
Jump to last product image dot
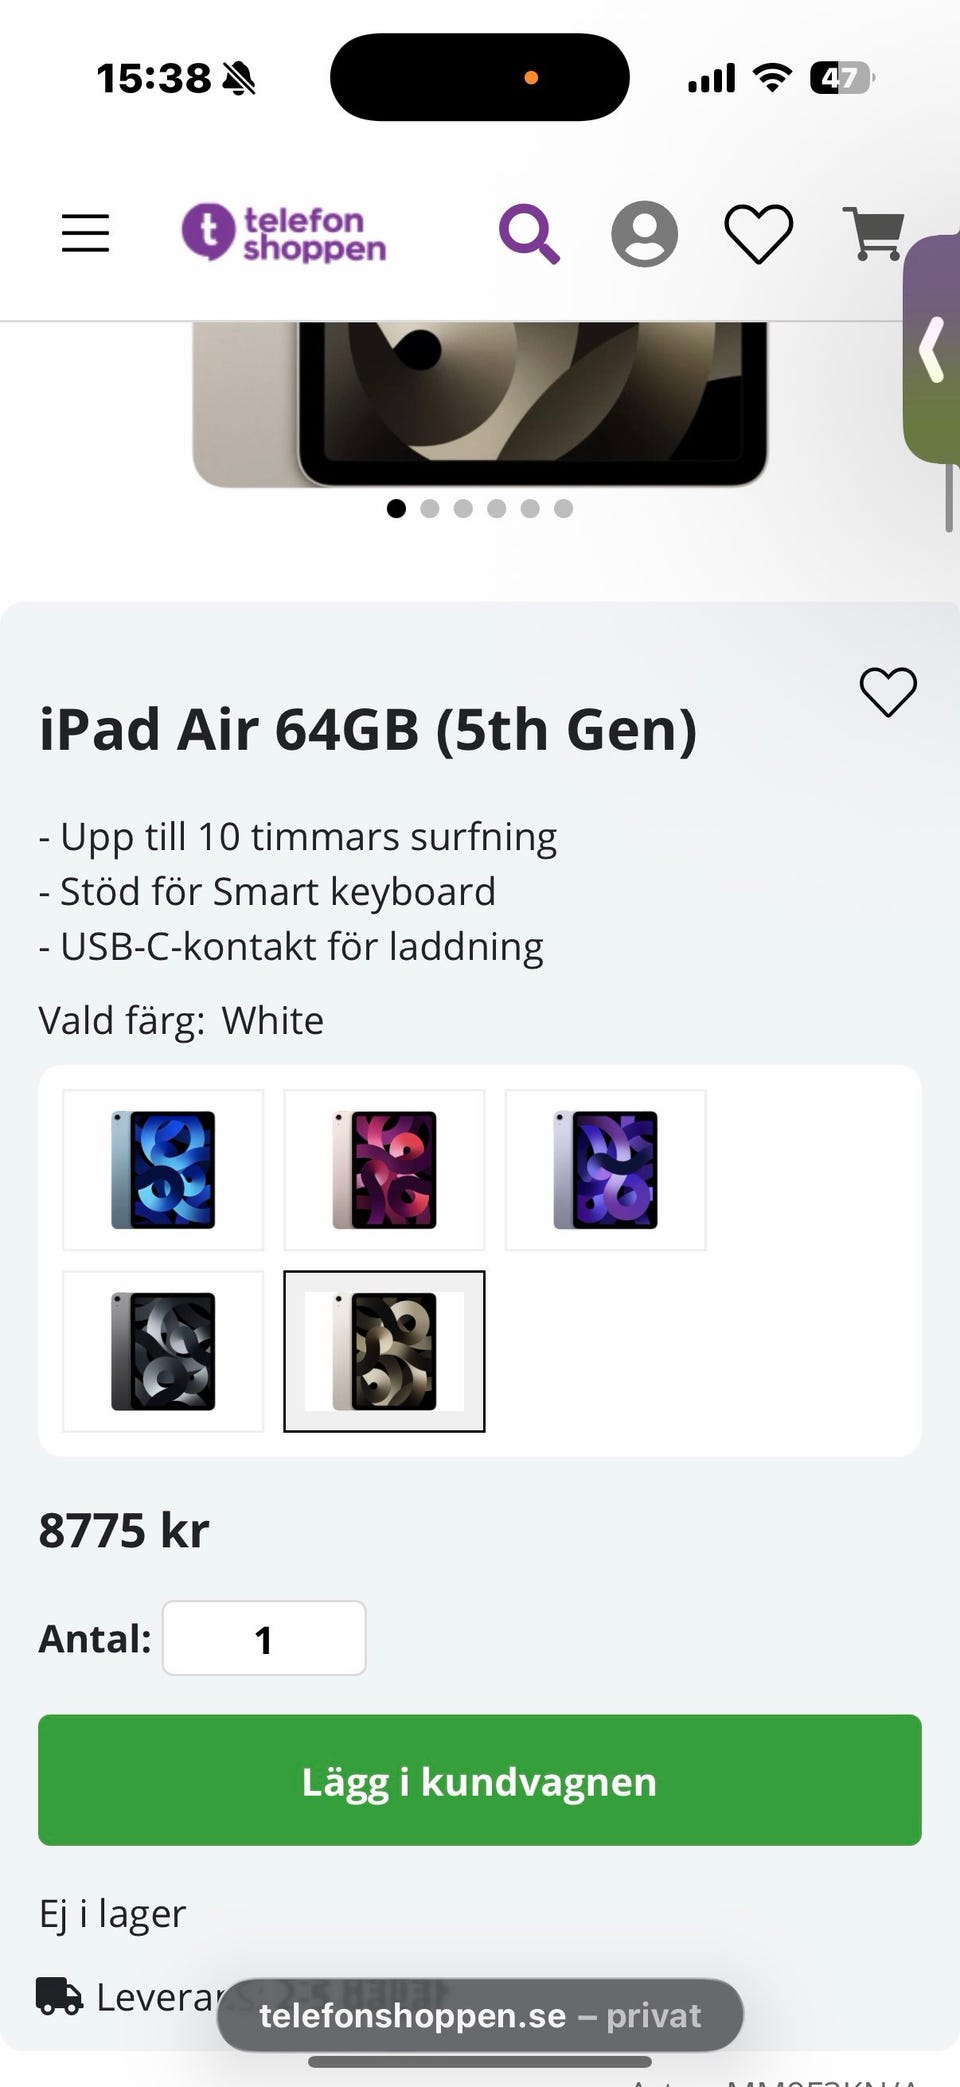pyautogui.click(x=564, y=509)
